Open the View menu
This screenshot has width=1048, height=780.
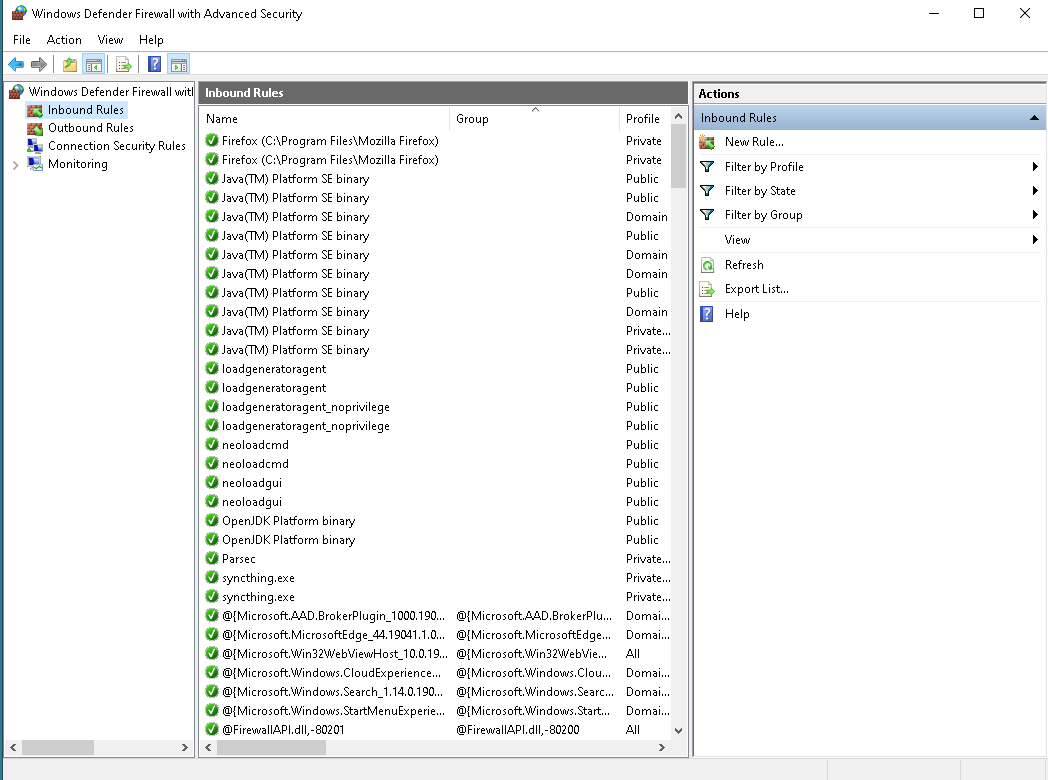tap(110, 40)
